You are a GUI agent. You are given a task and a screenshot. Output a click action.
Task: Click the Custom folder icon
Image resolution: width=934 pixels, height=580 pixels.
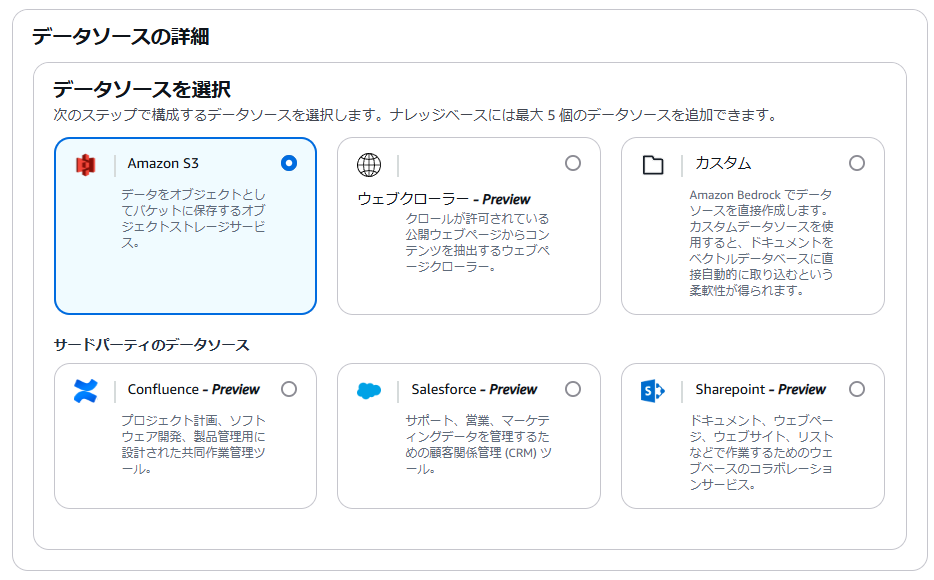pyautogui.click(x=653, y=165)
